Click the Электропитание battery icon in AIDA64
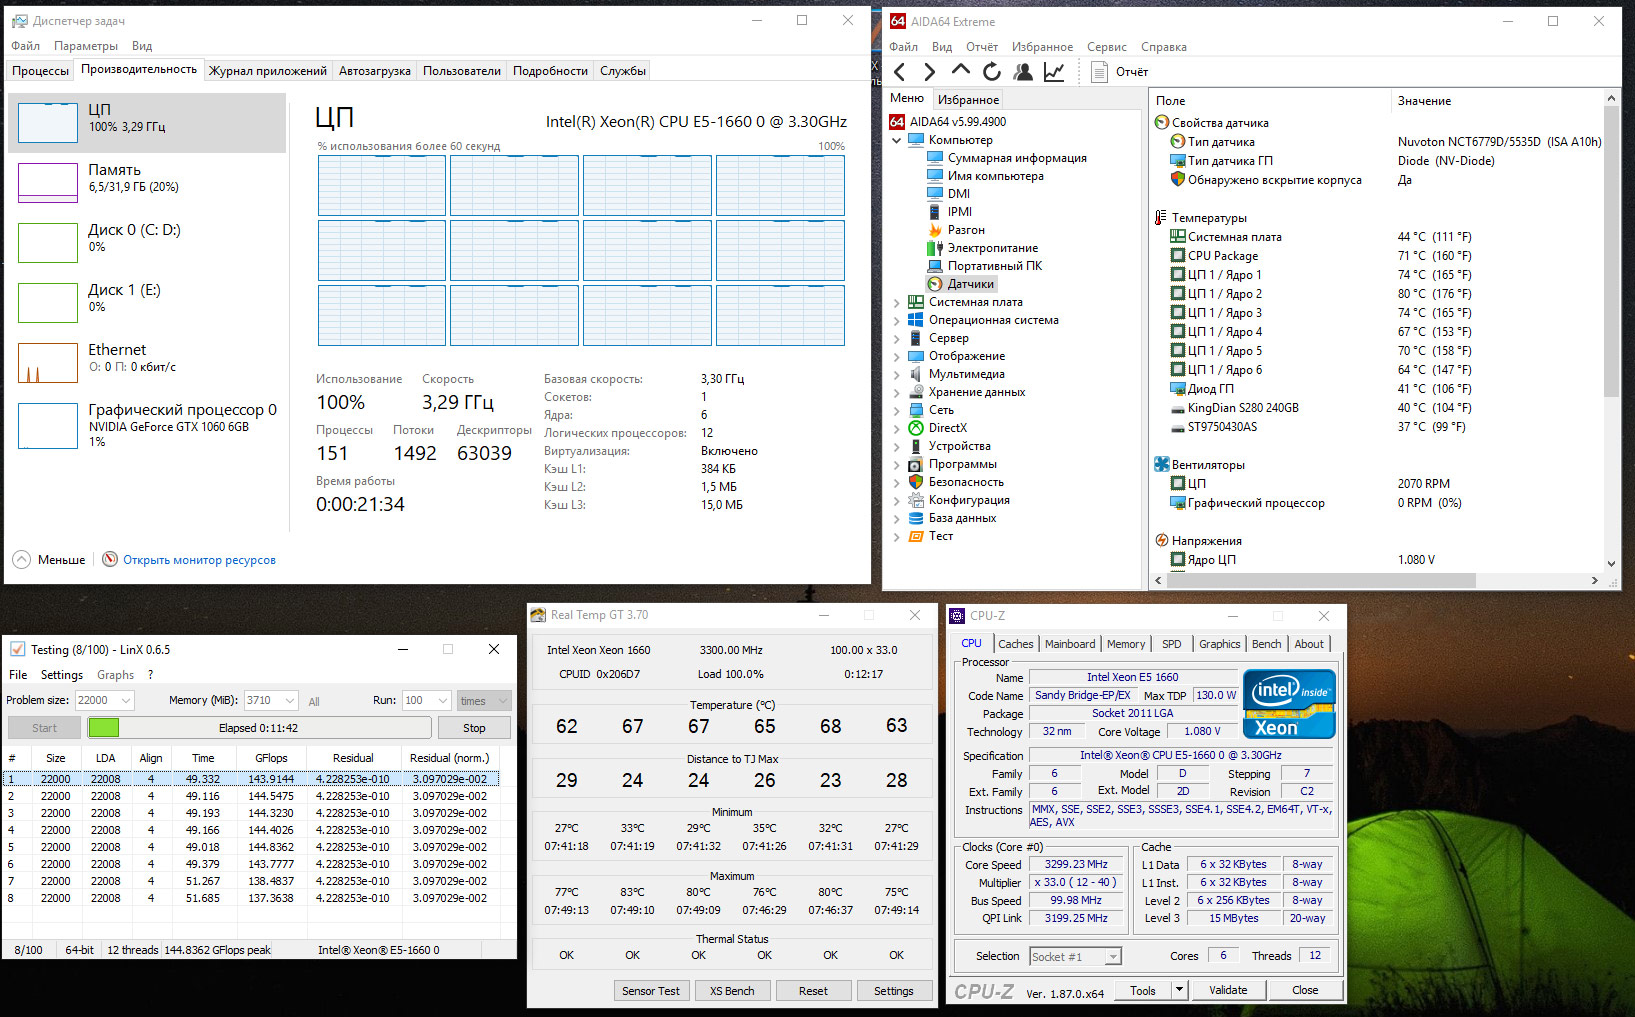The image size is (1635, 1017). [935, 248]
